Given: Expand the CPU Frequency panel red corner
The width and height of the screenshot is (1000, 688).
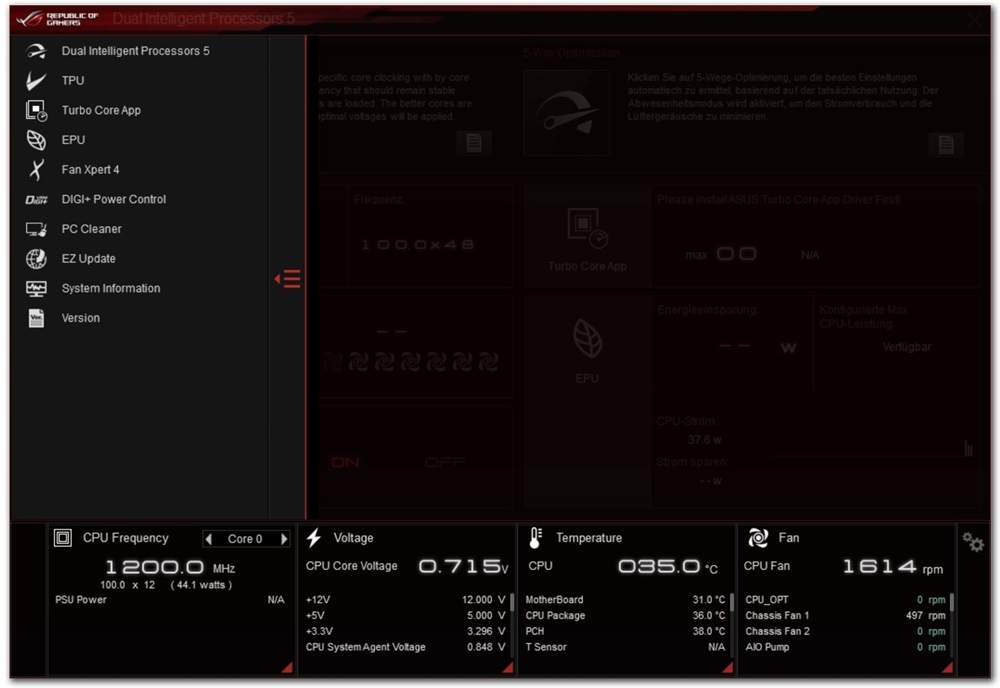Looking at the screenshot, I should (288, 667).
